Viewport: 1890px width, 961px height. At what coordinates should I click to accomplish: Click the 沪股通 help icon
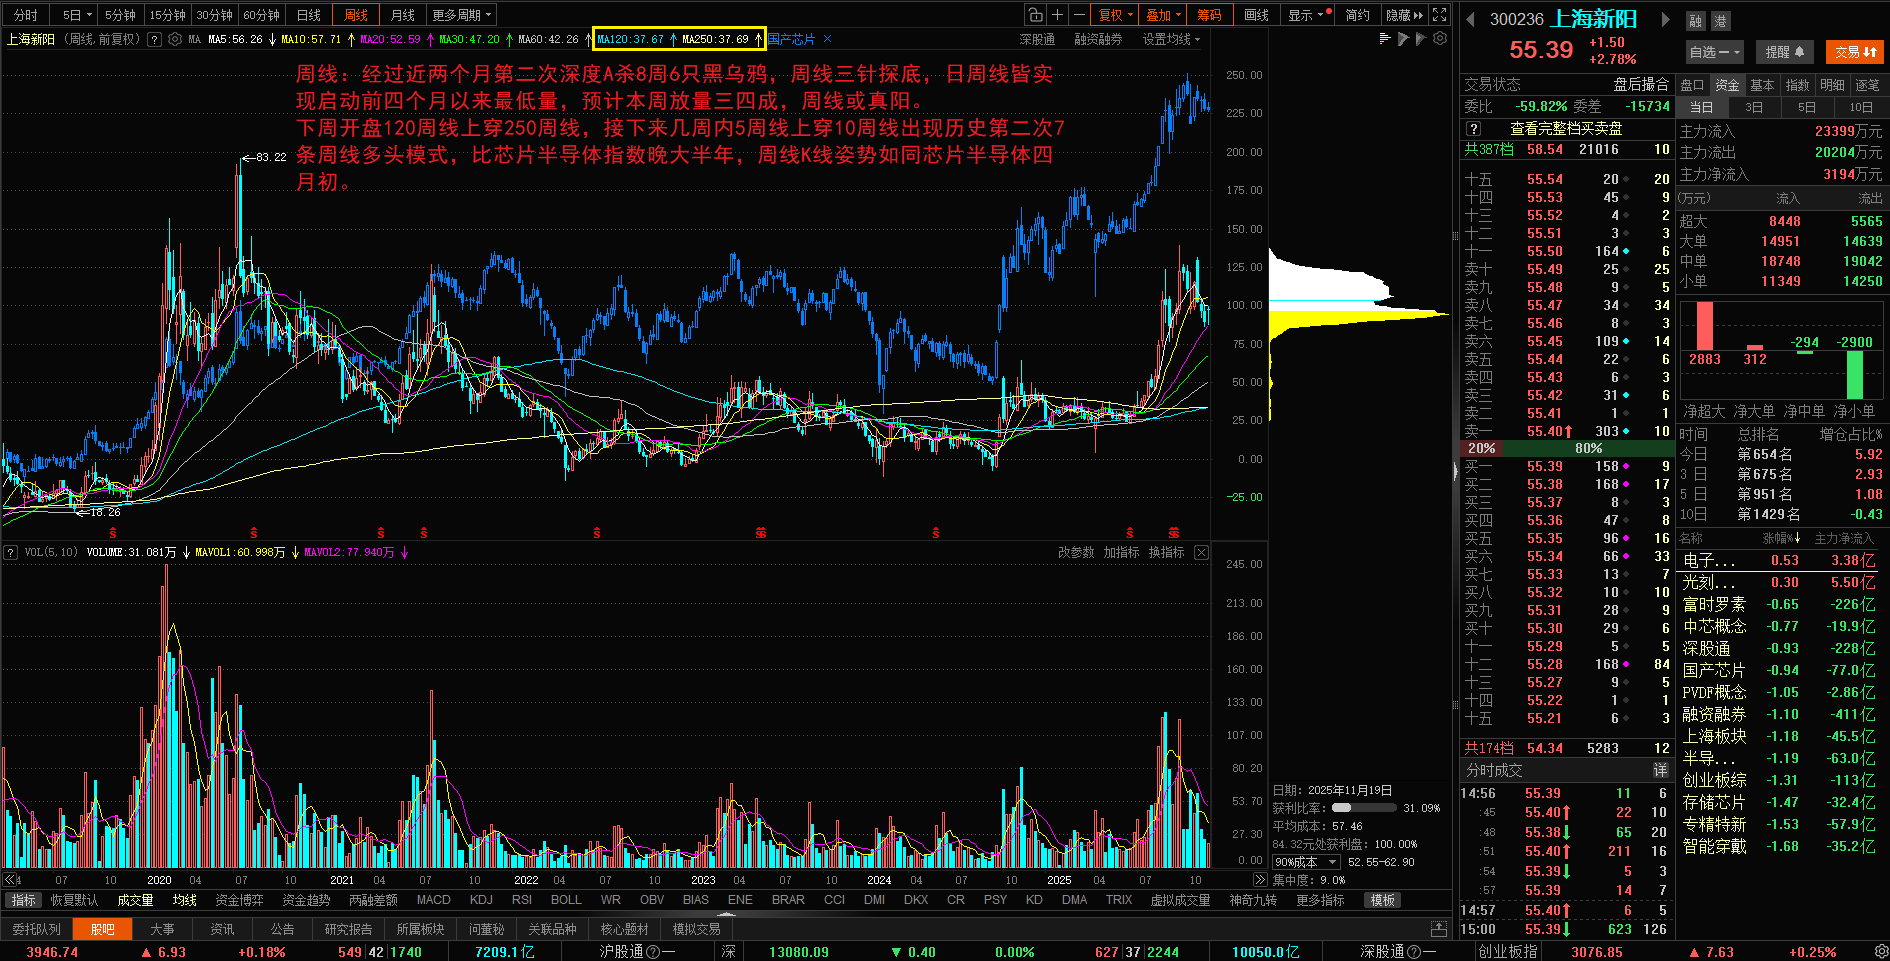[653, 952]
